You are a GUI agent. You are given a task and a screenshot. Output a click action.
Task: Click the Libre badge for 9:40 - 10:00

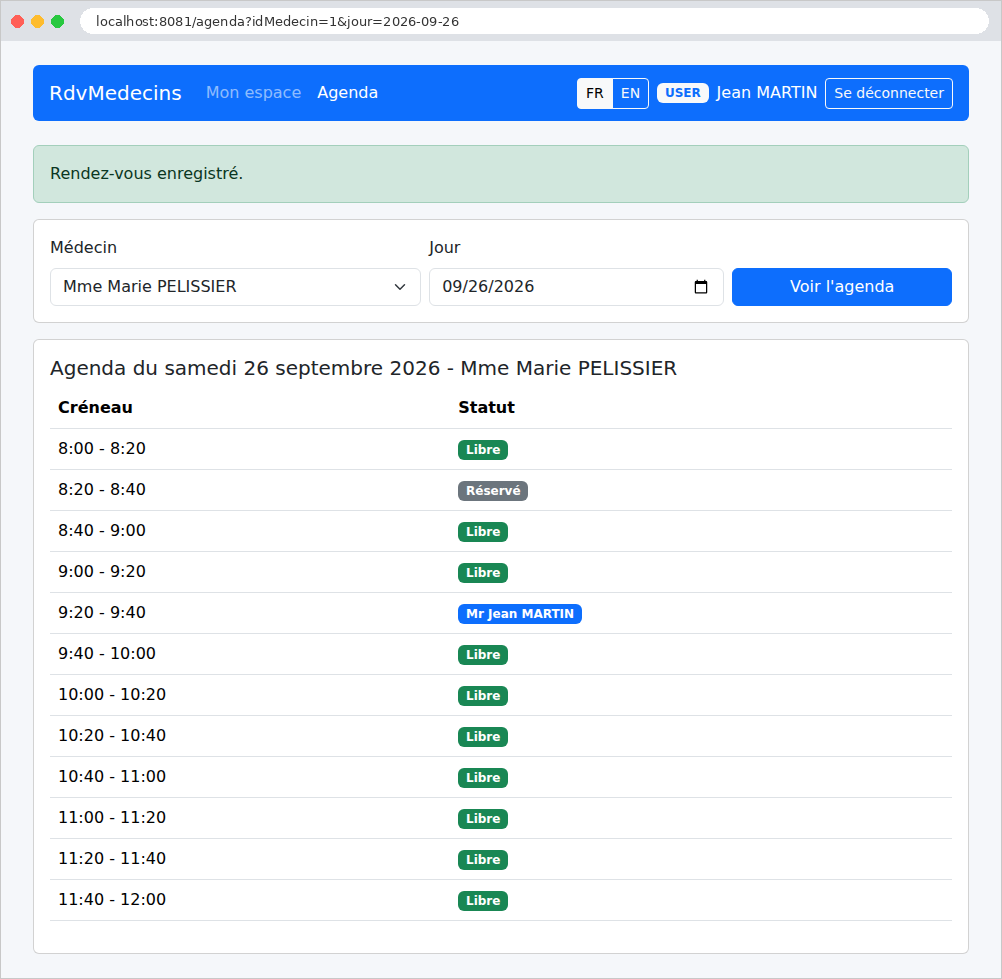pos(482,654)
